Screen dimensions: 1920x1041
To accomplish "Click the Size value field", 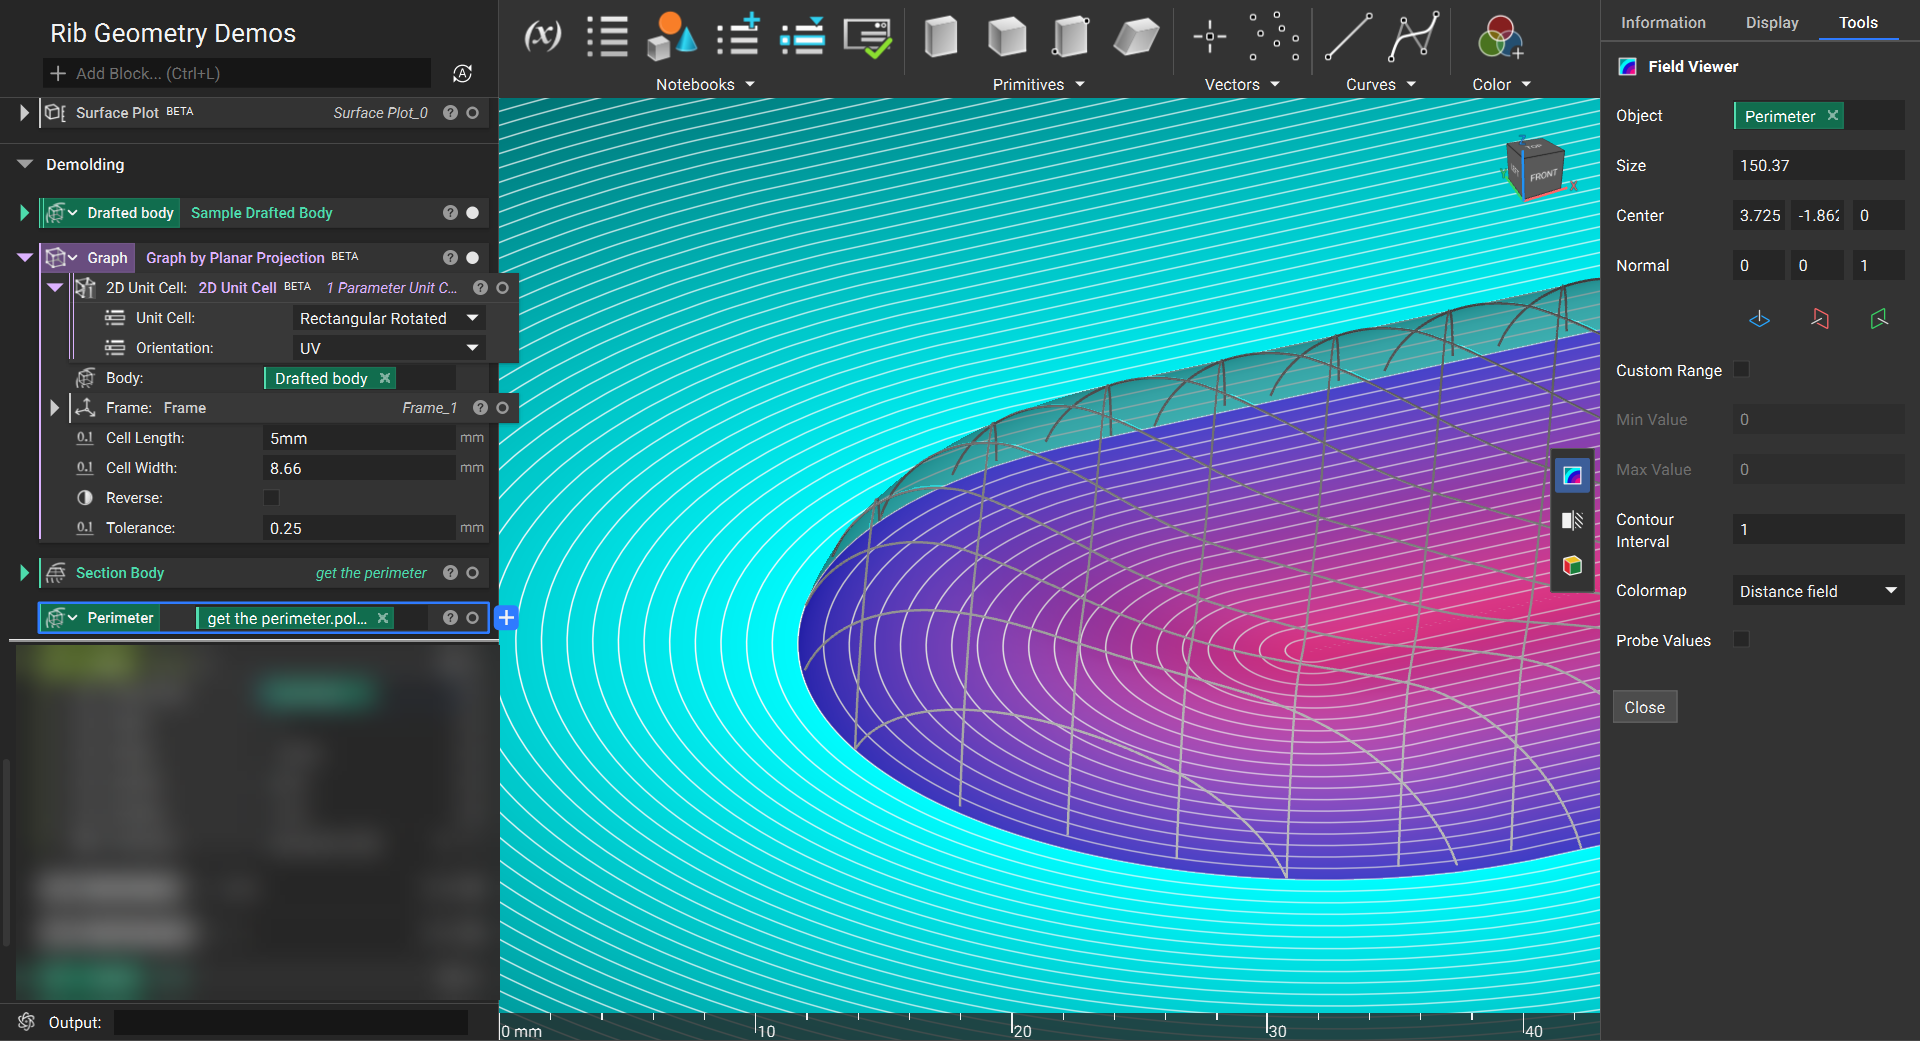I will [1818, 165].
